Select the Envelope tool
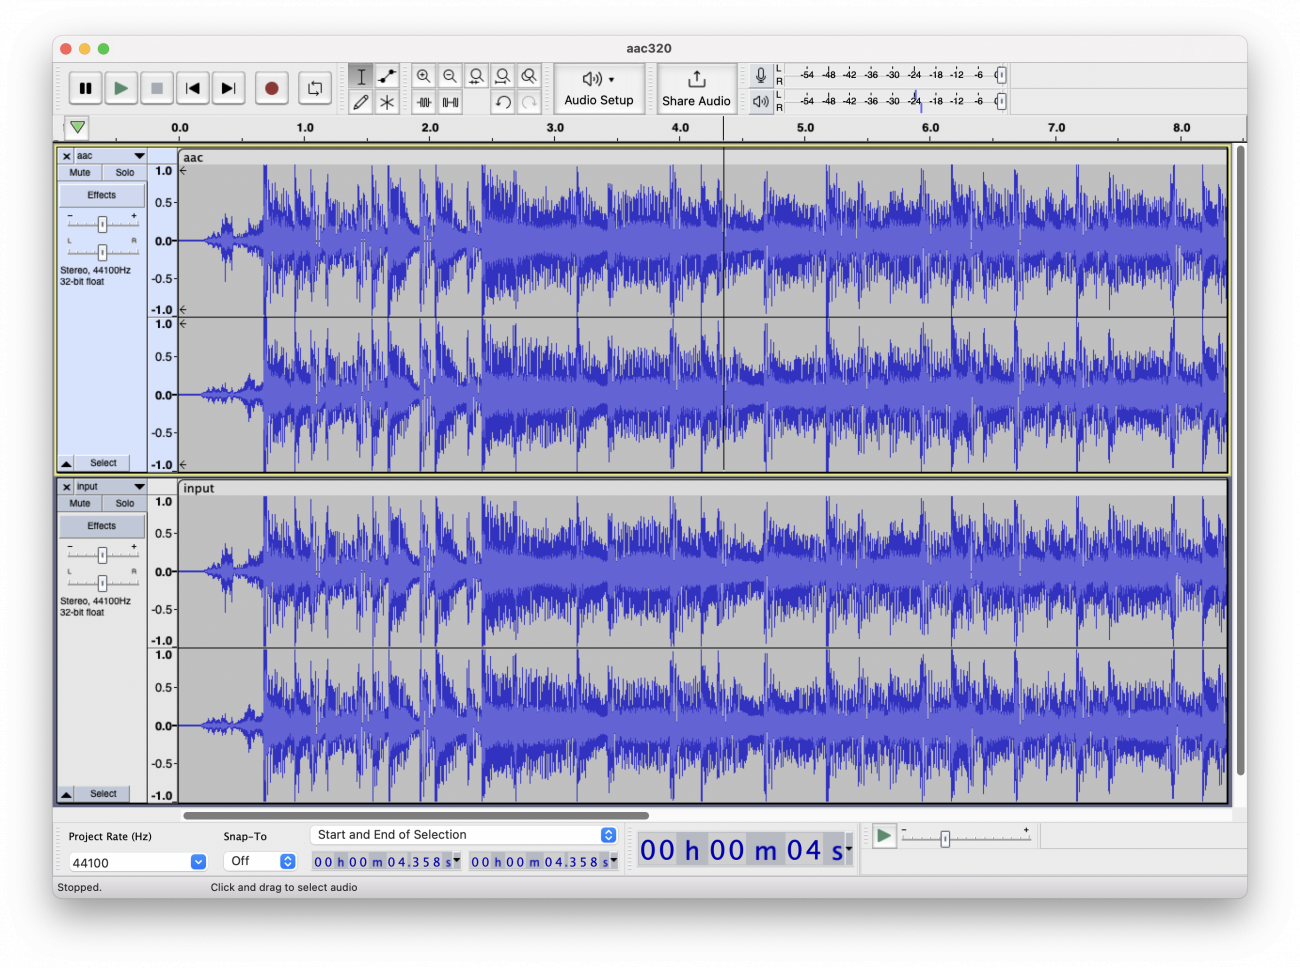Screen dimensions: 1300x968 point(387,76)
